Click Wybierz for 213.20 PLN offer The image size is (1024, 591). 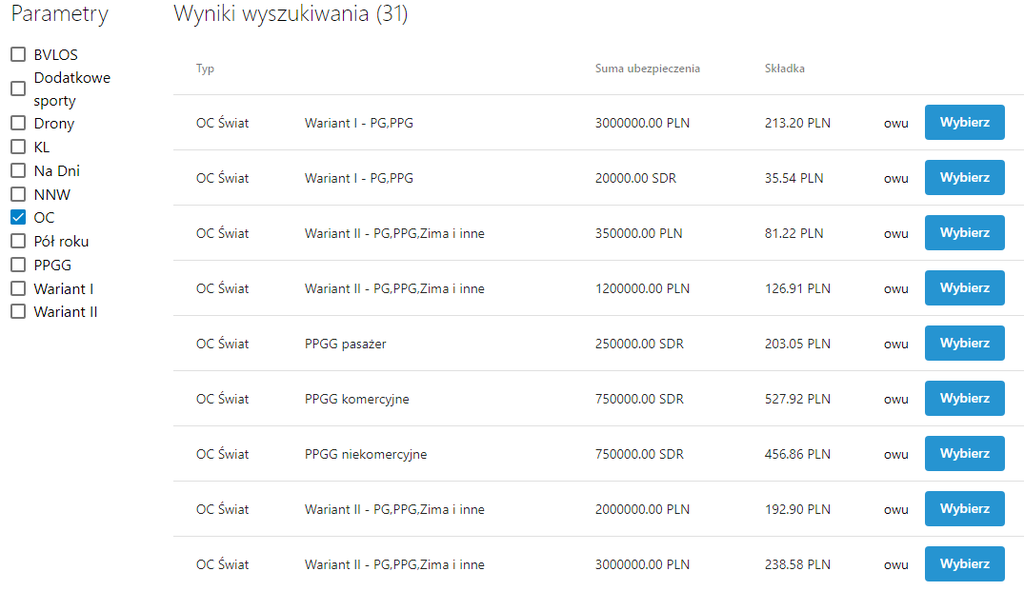pos(964,122)
